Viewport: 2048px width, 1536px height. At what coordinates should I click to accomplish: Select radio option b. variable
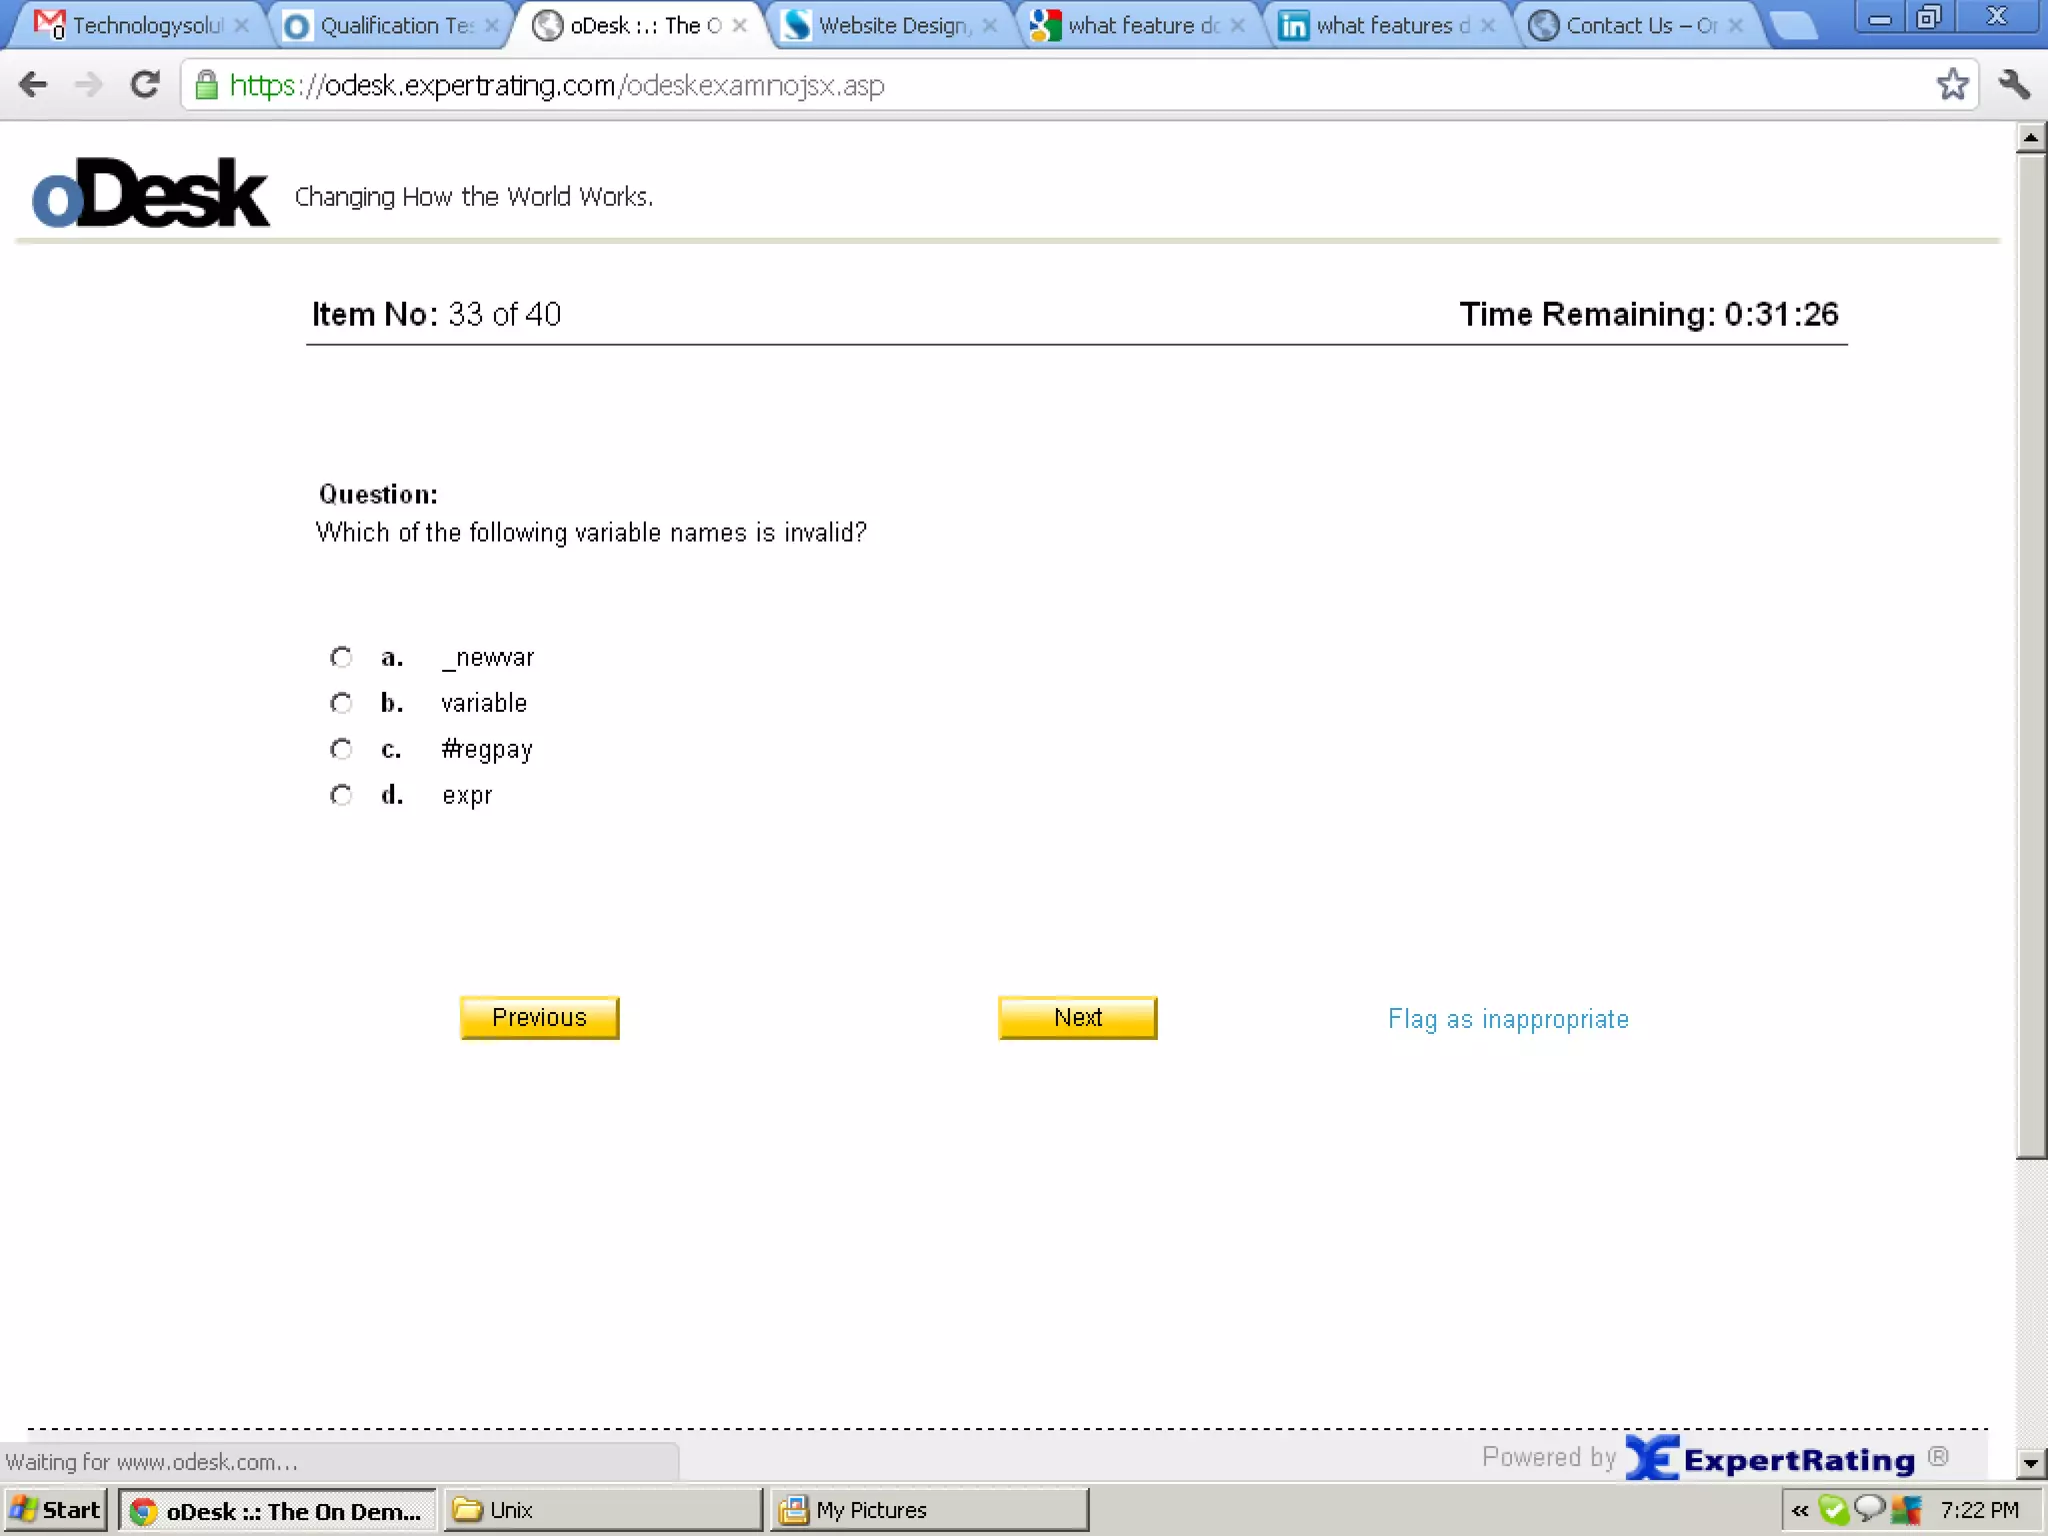(x=341, y=703)
